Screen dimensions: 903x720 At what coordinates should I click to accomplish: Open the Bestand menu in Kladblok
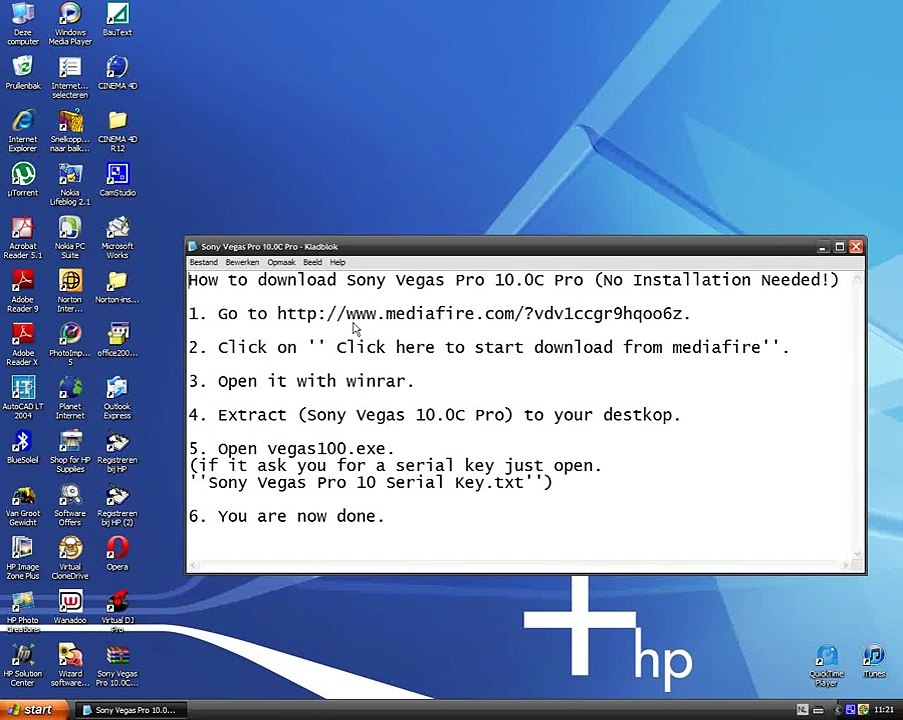click(204, 262)
